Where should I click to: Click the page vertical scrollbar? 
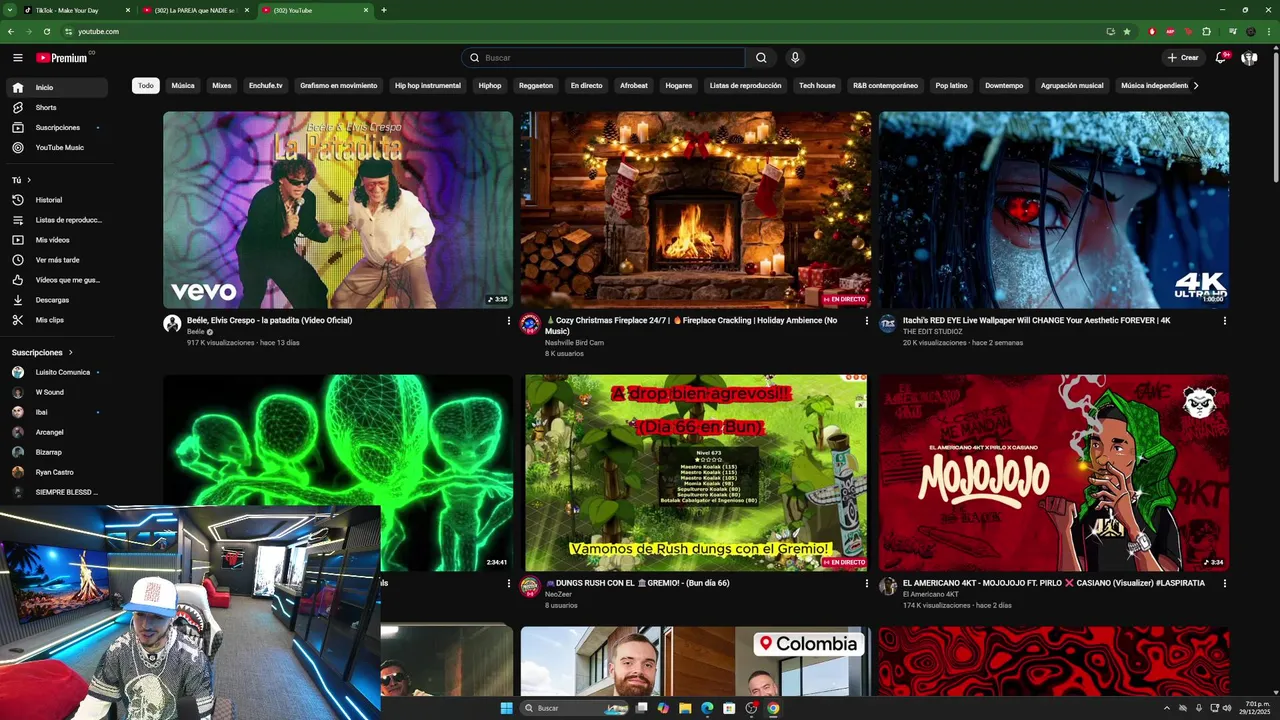click(x=1275, y=120)
